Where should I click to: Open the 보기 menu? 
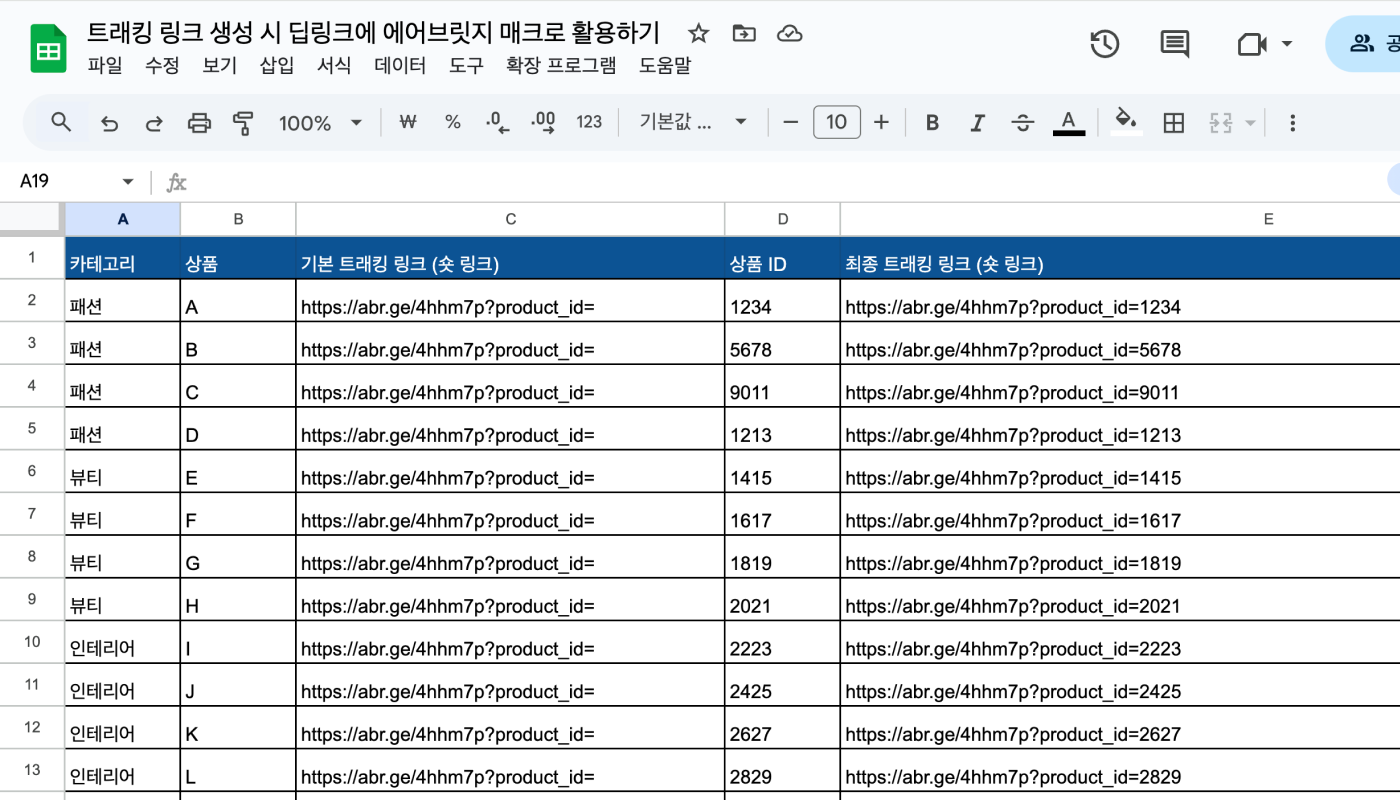[x=219, y=66]
